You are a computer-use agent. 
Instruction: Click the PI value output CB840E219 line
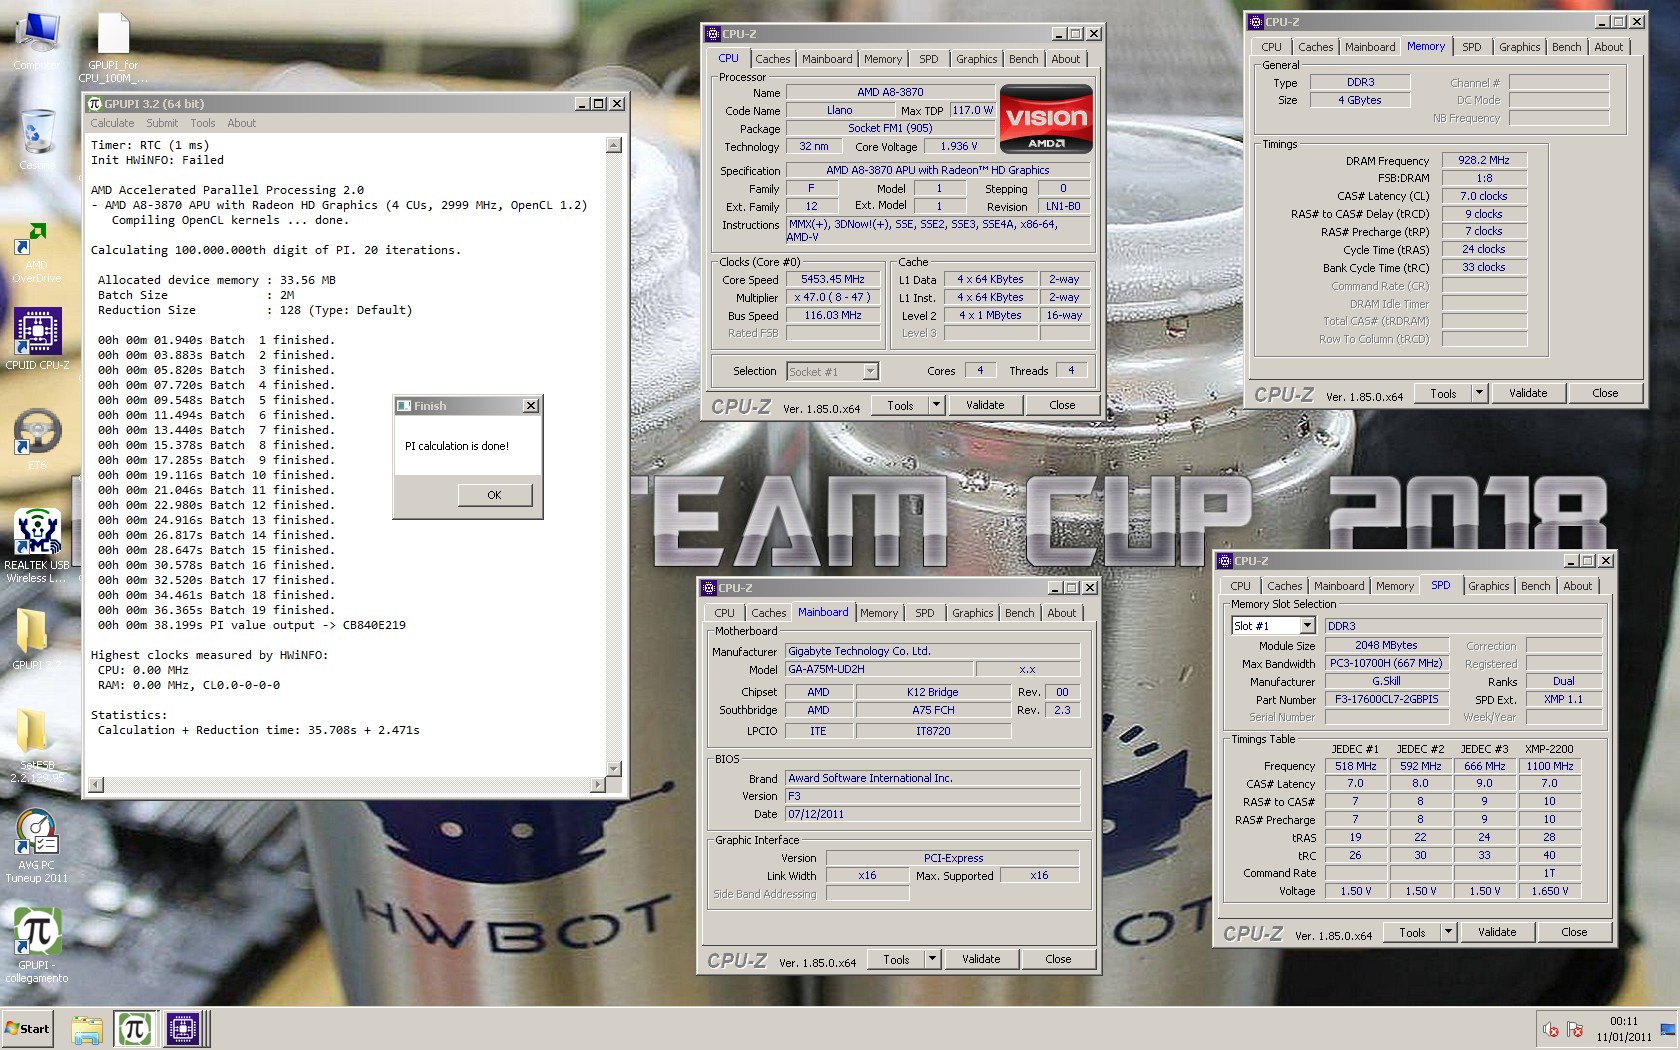click(x=252, y=625)
